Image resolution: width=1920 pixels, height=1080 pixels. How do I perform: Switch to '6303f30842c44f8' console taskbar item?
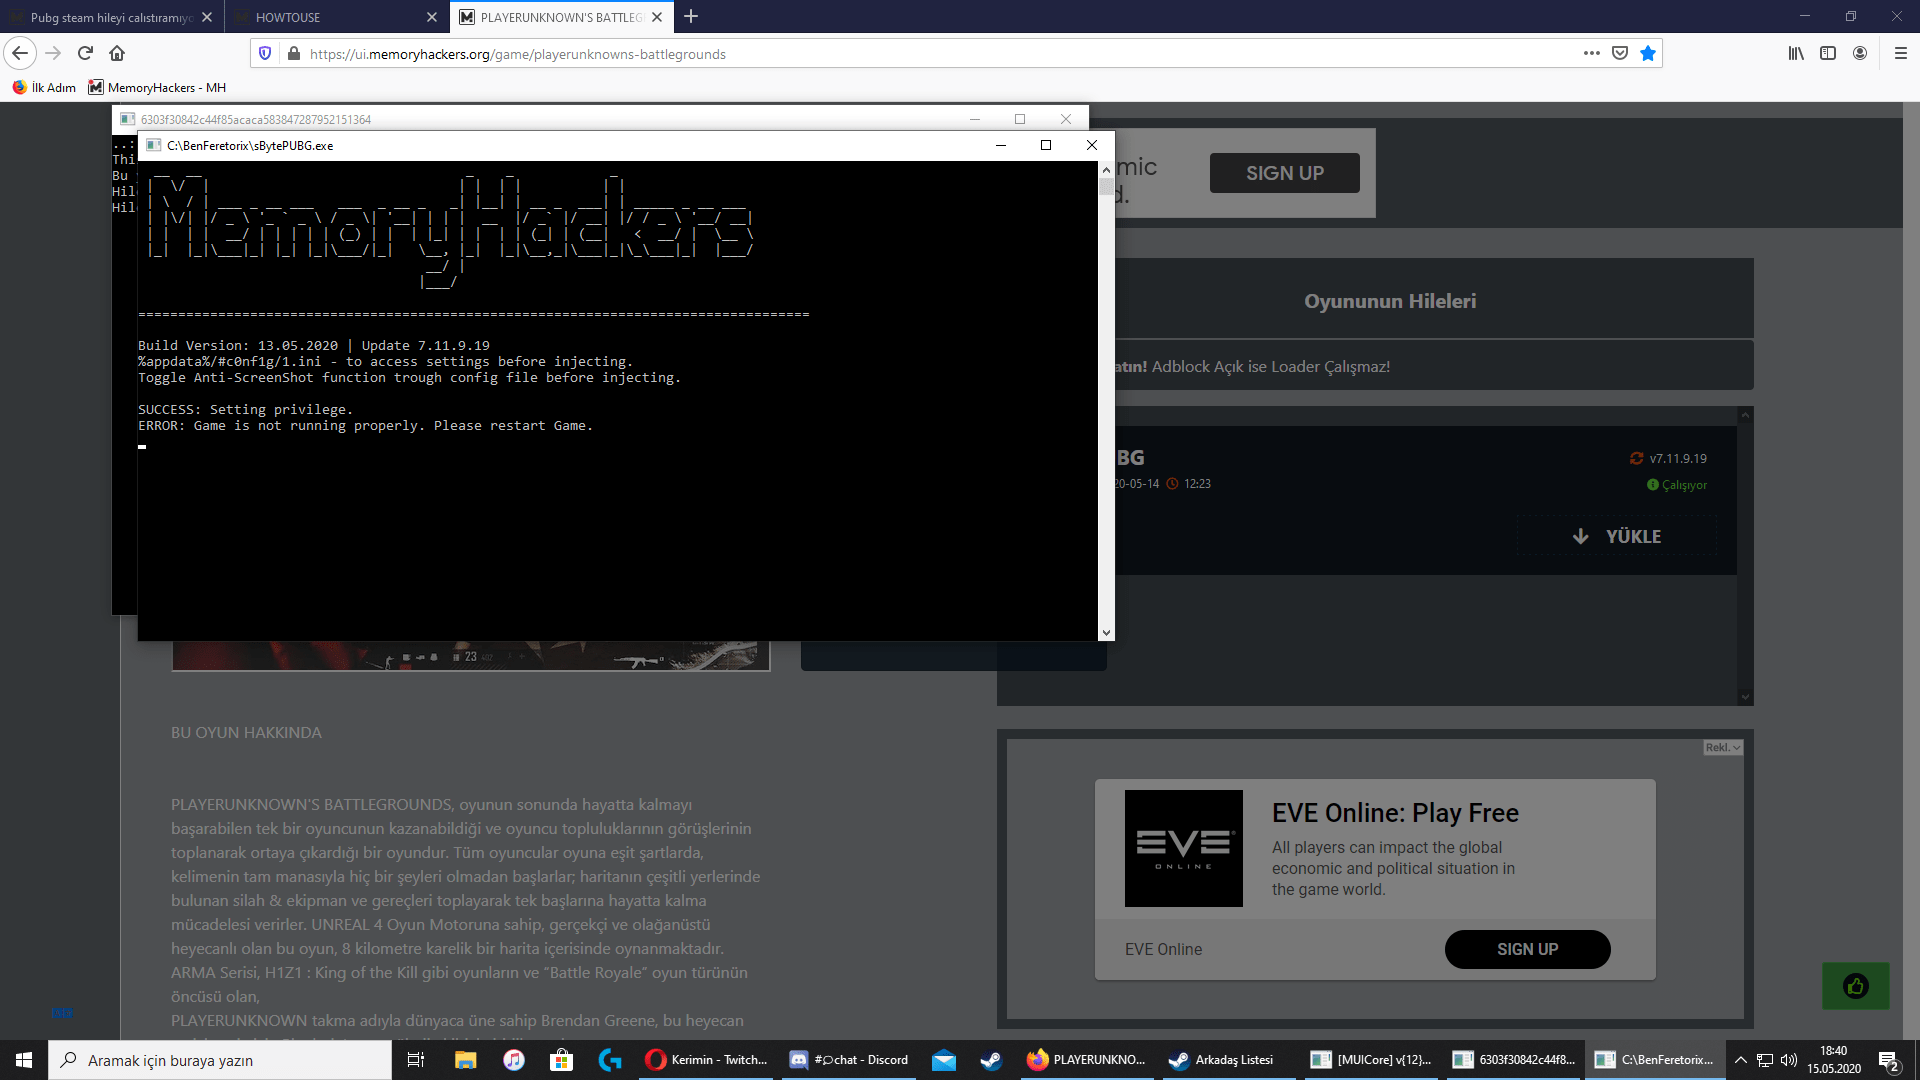[x=1514, y=1060]
